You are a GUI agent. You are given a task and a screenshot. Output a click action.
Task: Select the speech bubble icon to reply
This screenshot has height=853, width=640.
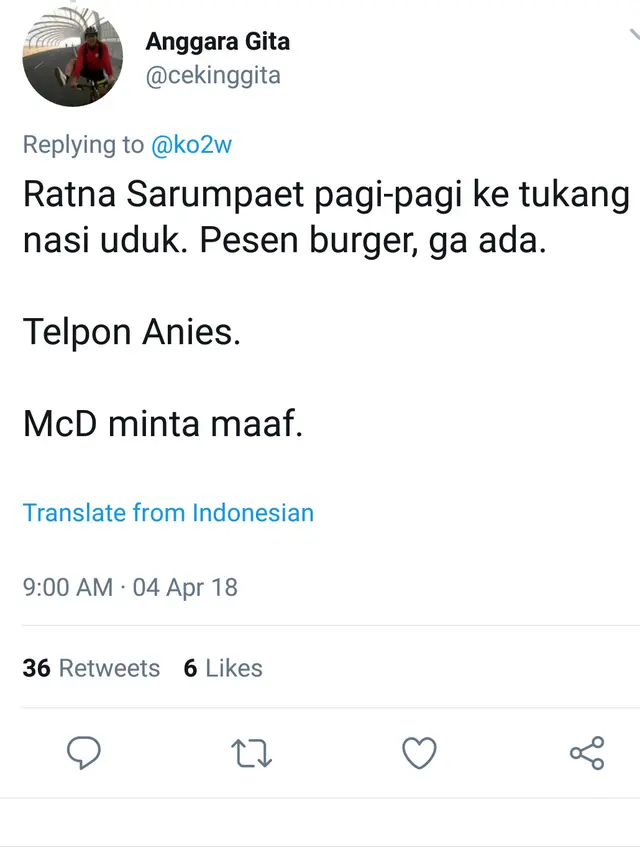tap(85, 754)
